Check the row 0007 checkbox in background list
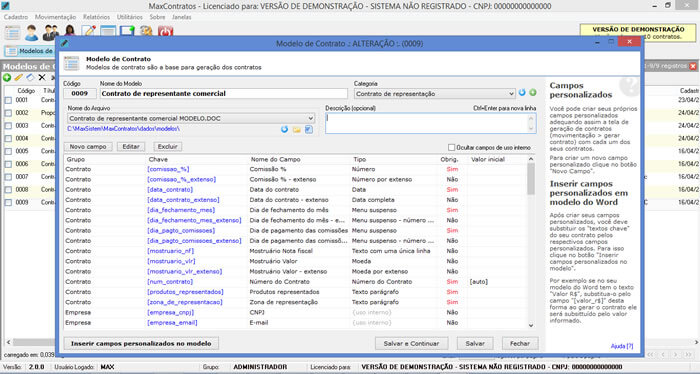700x374 pixels. [x=8, y=177]
